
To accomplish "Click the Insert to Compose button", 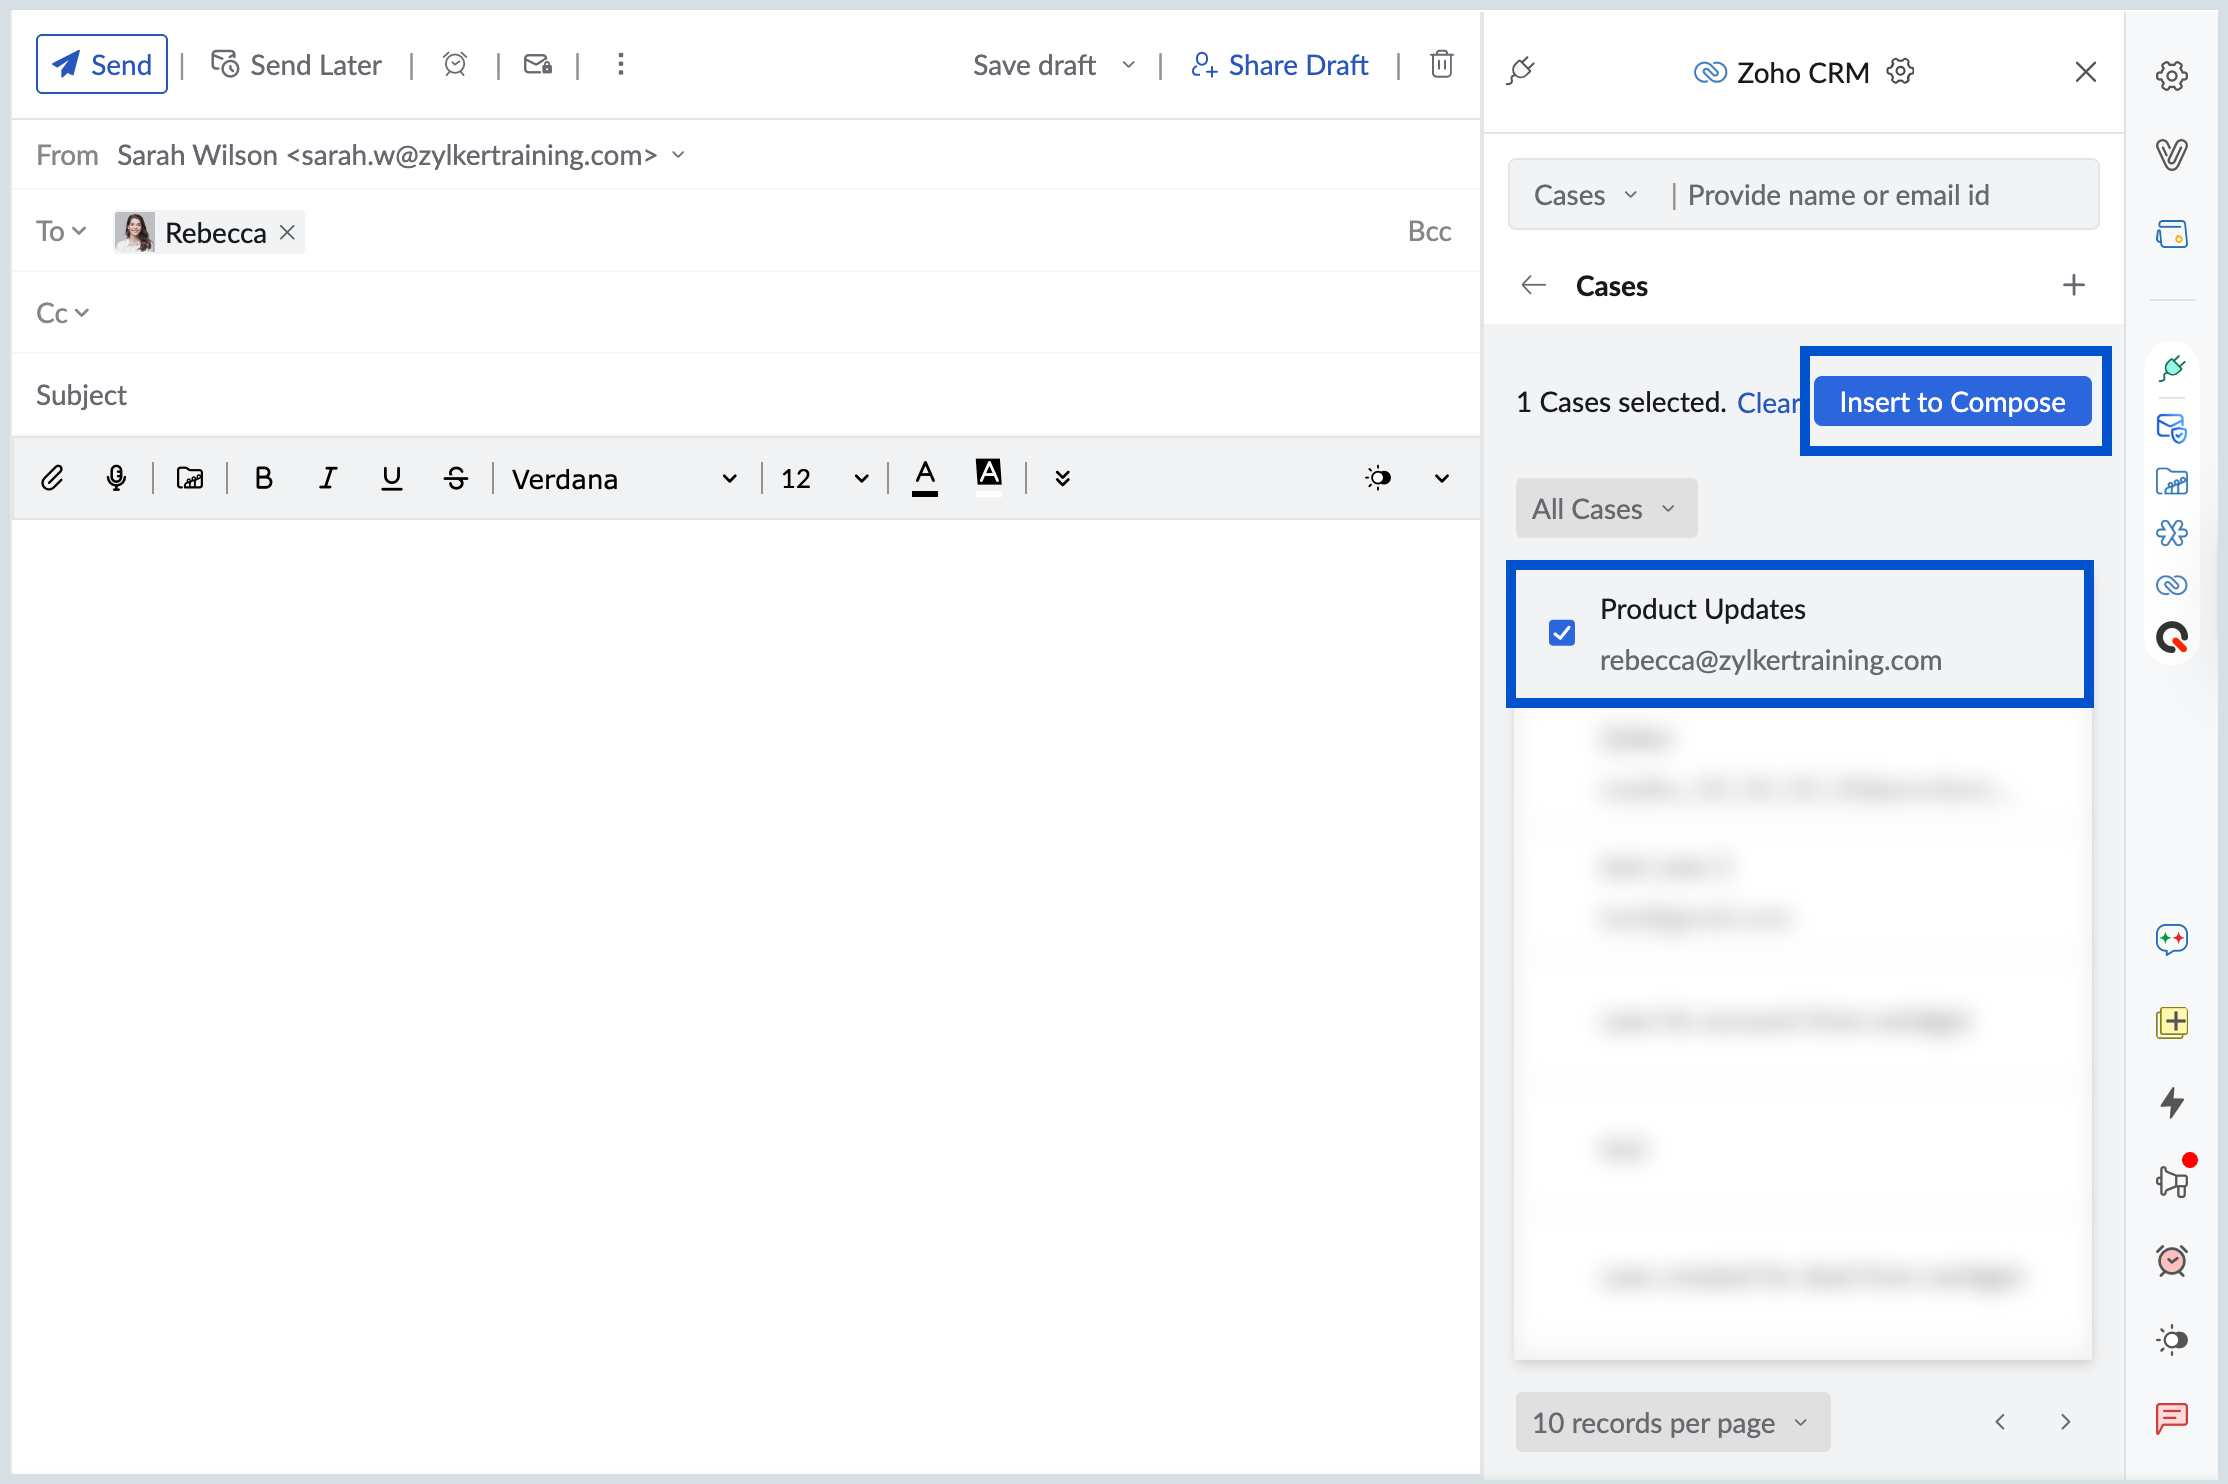I will [x=1952, y=402].
